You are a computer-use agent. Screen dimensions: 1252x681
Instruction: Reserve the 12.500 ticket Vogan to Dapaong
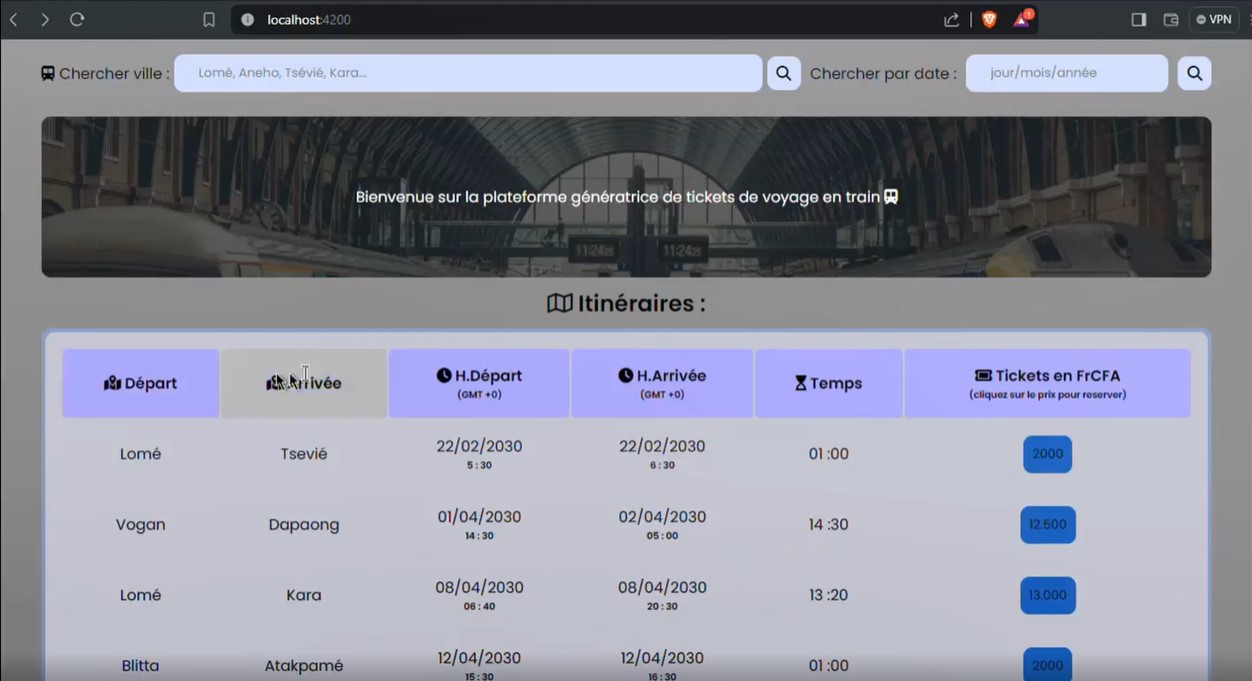tap(1047, 525)
